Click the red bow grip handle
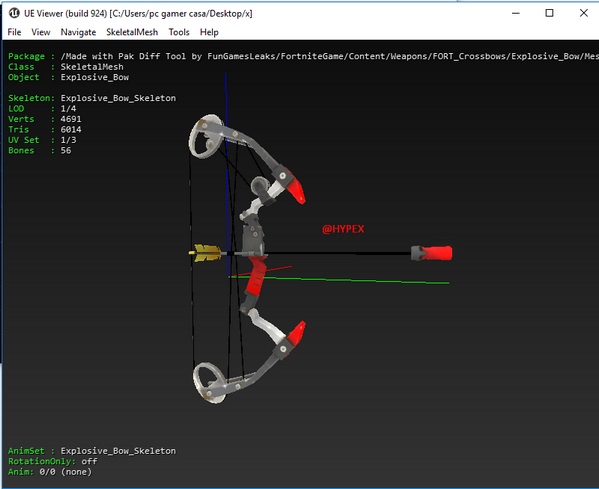The width and height of the screenshot is (599, 489). [x=256, y=276]
